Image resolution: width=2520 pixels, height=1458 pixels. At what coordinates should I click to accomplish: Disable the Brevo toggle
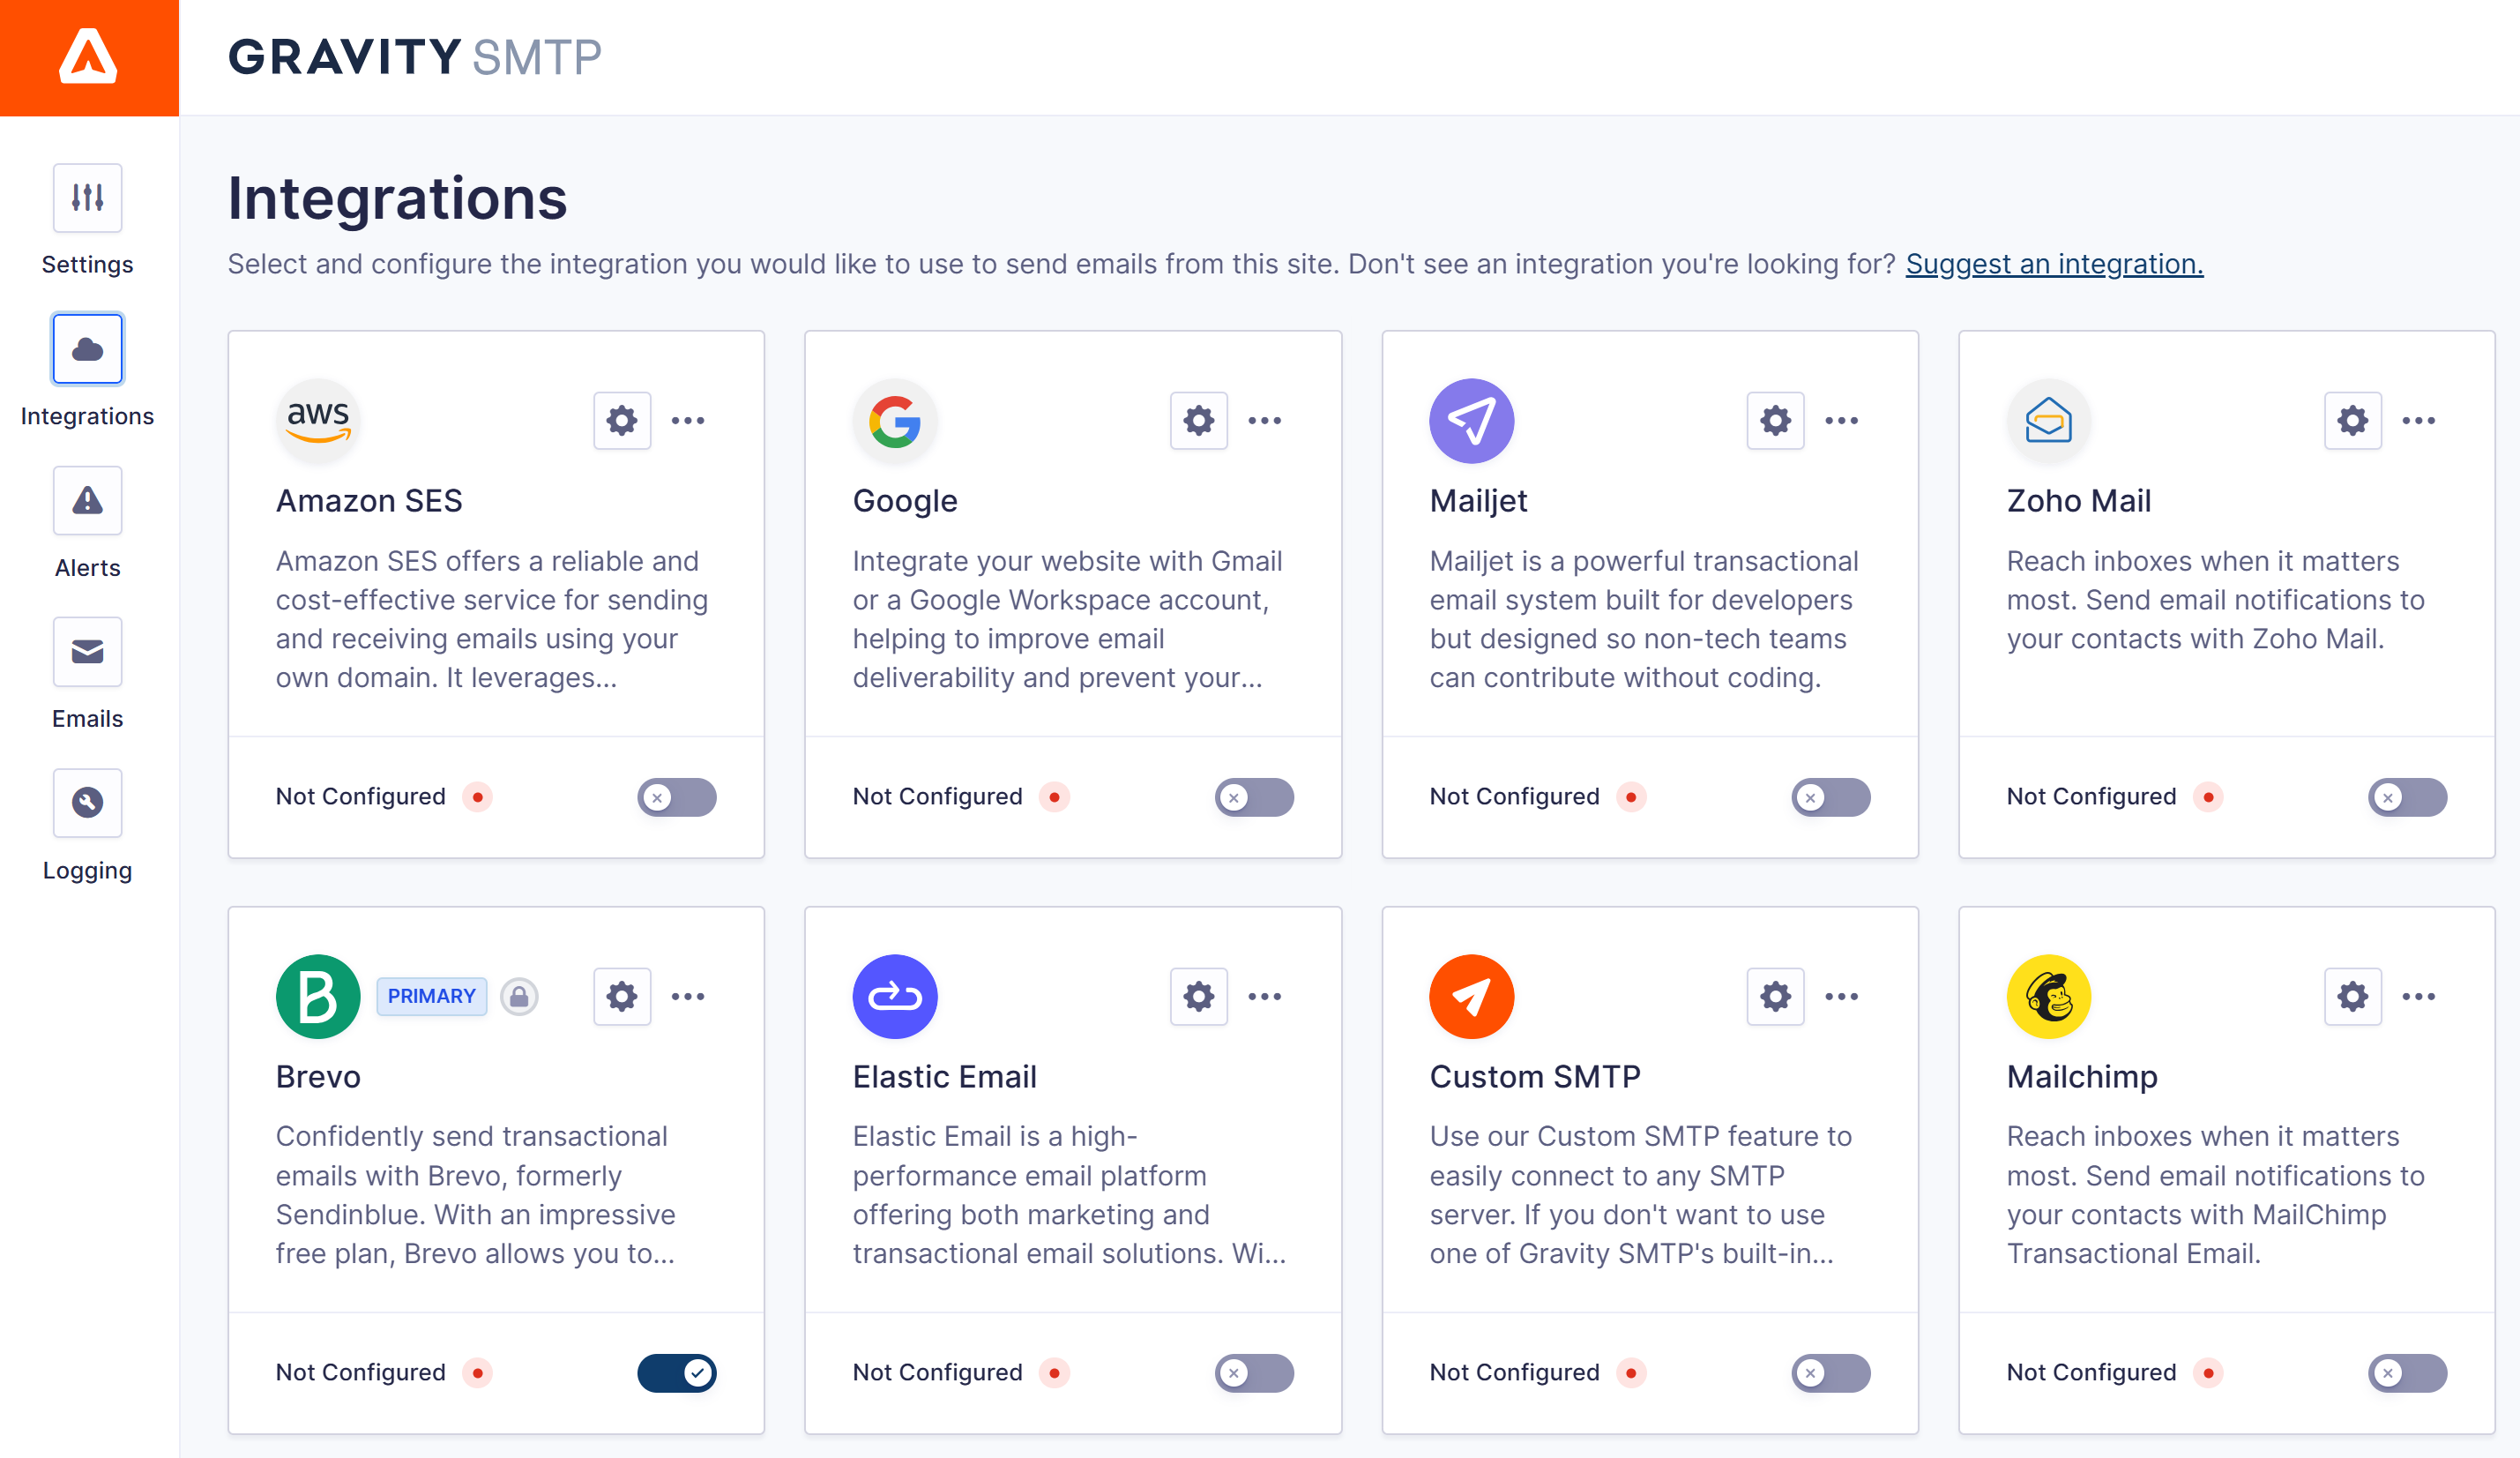click(x=677, y=1373)
